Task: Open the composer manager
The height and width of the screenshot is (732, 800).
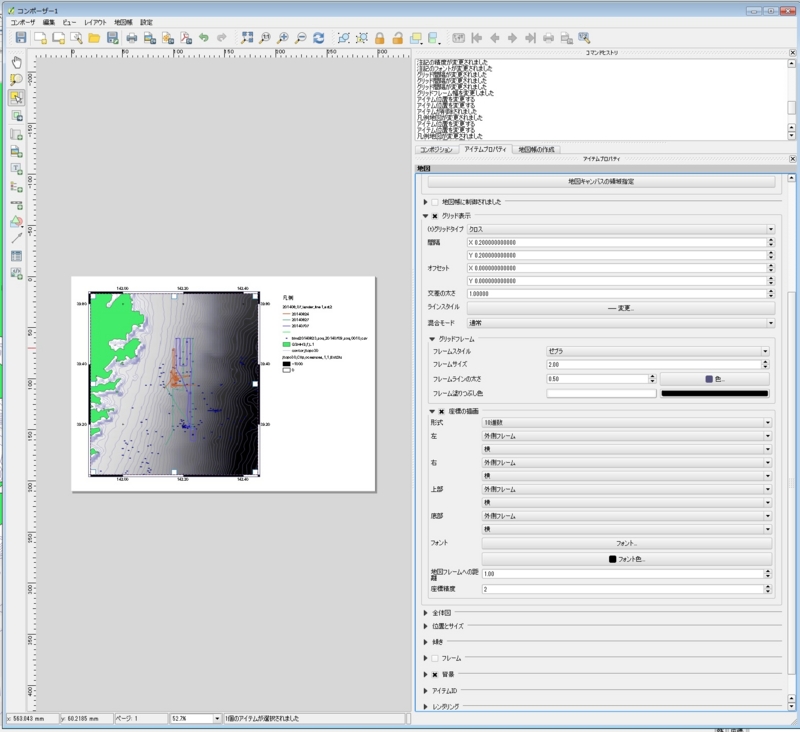Action: [x=76, y=37]
